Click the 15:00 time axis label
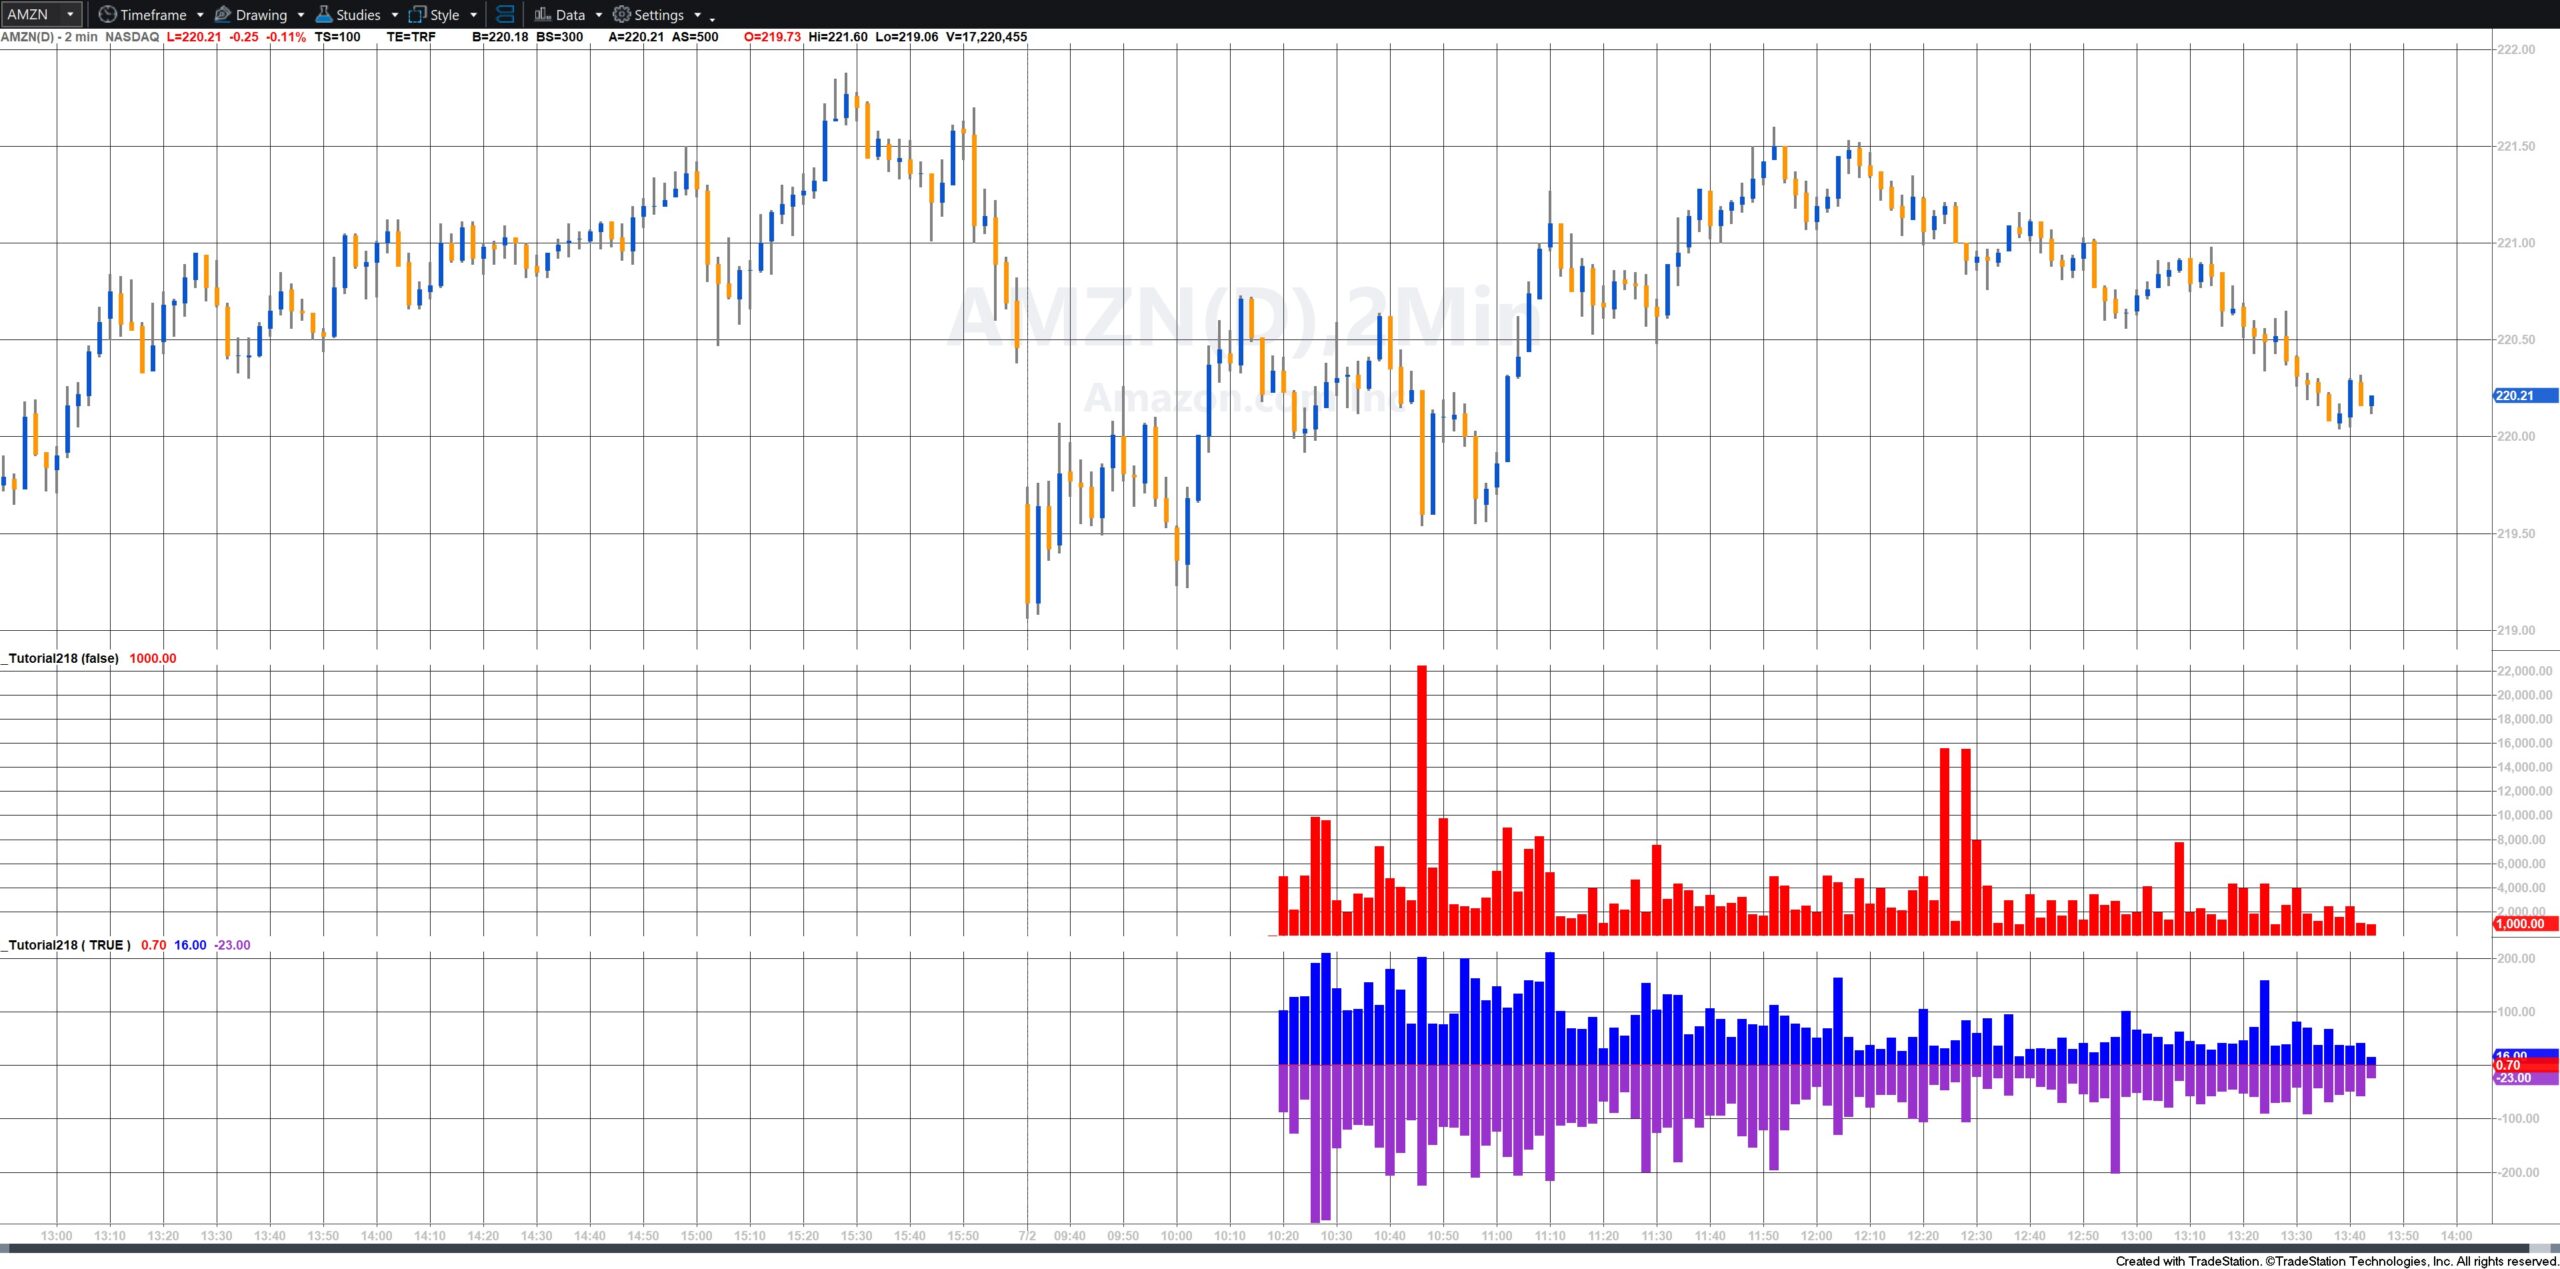Viewport: 2560px width, 1269px height. 696,1236
